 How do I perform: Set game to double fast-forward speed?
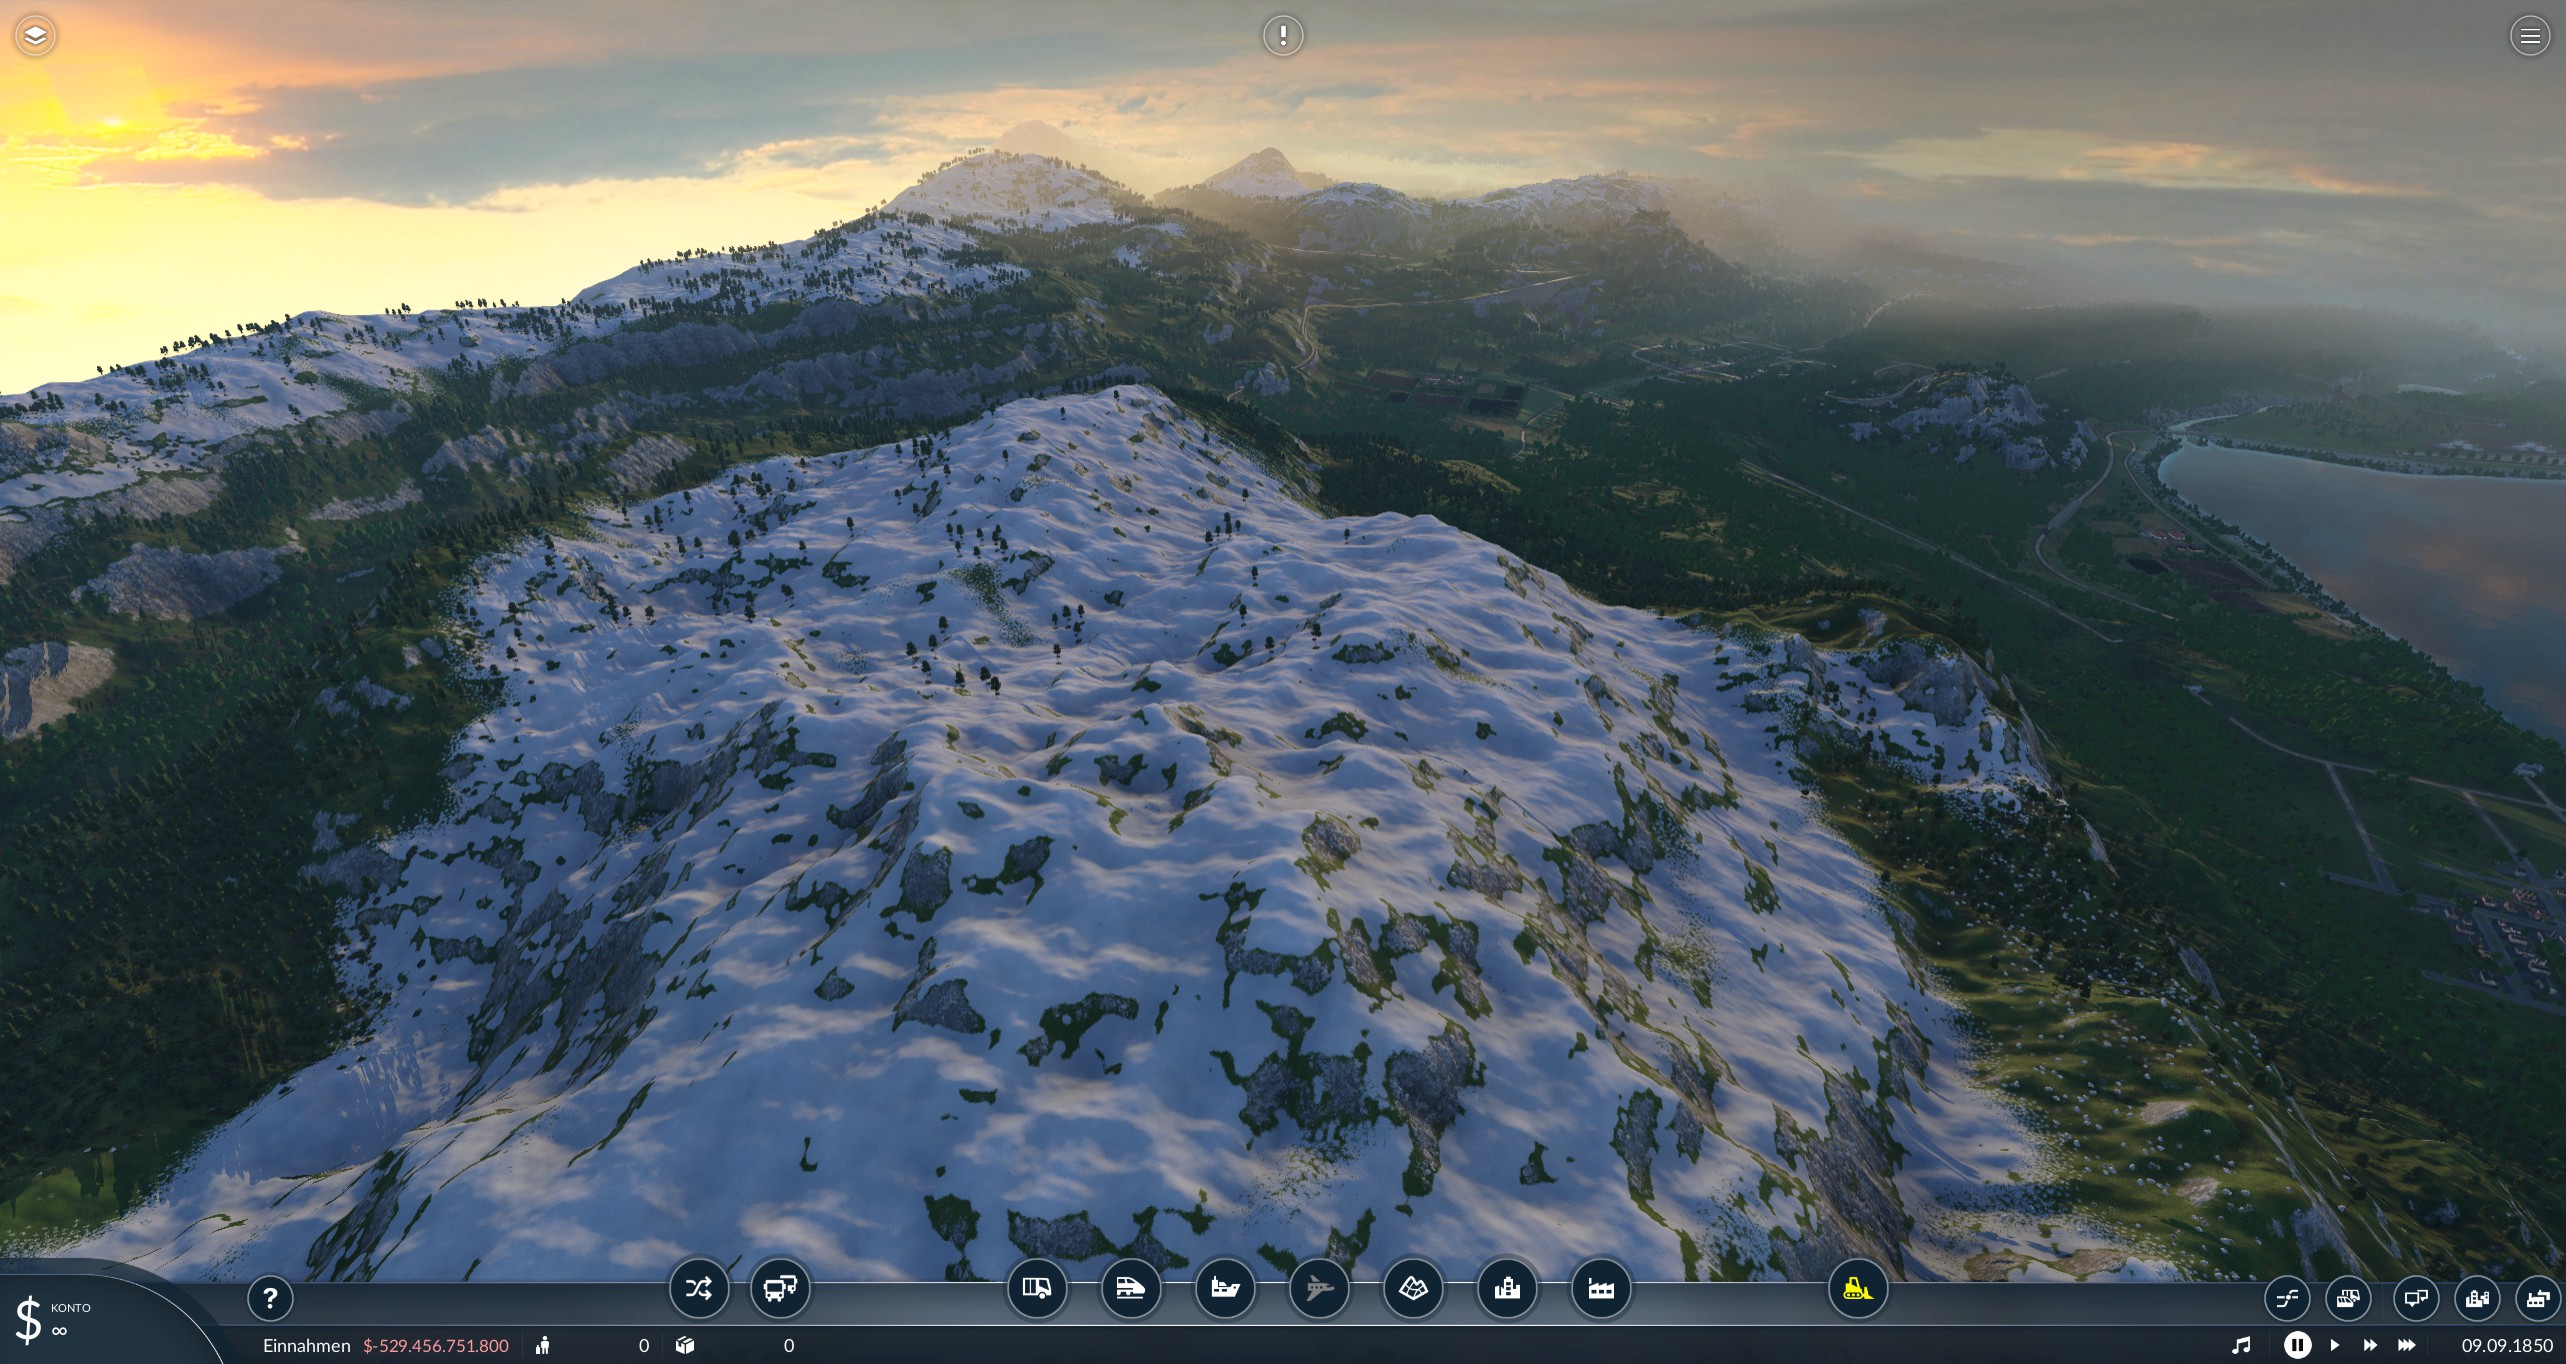pyautogui.click(x=2370, y=1345)
